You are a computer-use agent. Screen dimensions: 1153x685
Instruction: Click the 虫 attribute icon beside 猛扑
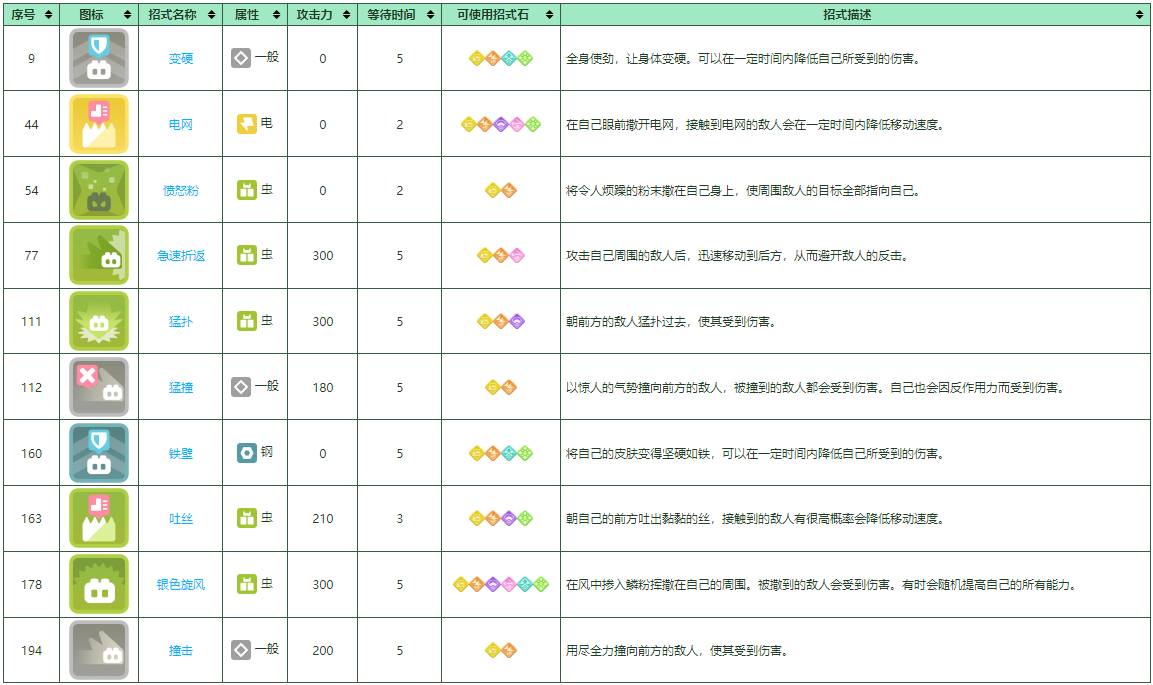(x=246, y=322)
